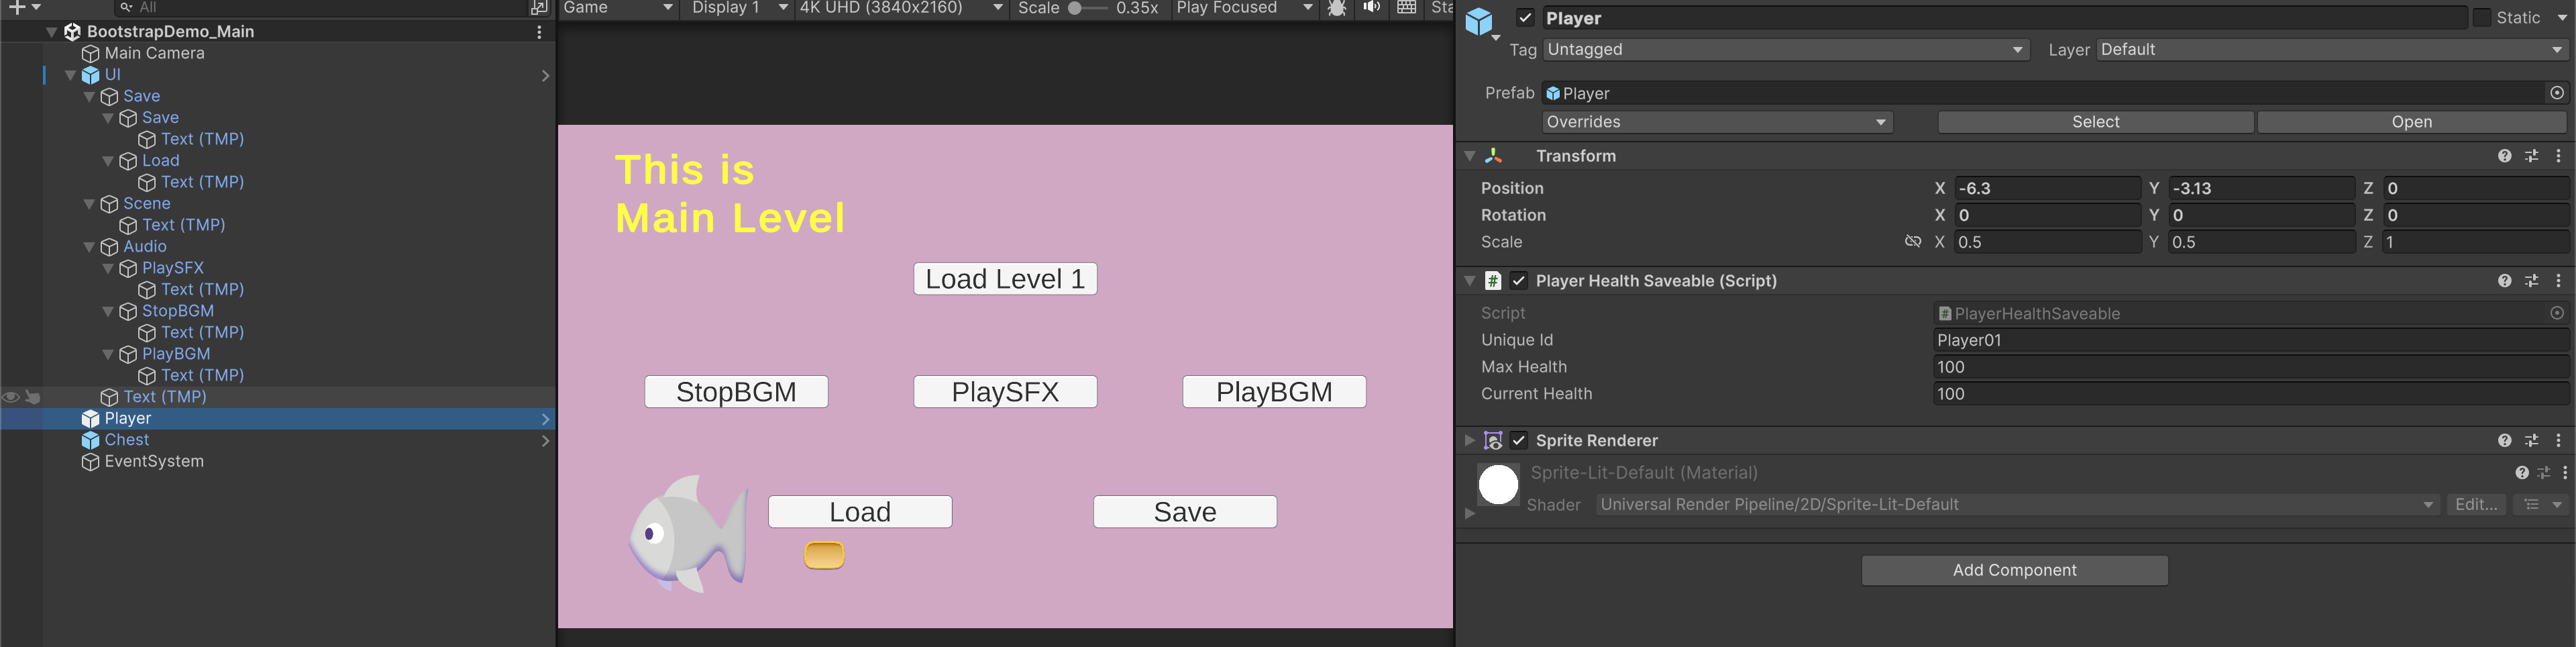Toggle the Game view mute audio icon
Screen dimensions: 2576x647
pyautogui.click(x=1371, y=8)
